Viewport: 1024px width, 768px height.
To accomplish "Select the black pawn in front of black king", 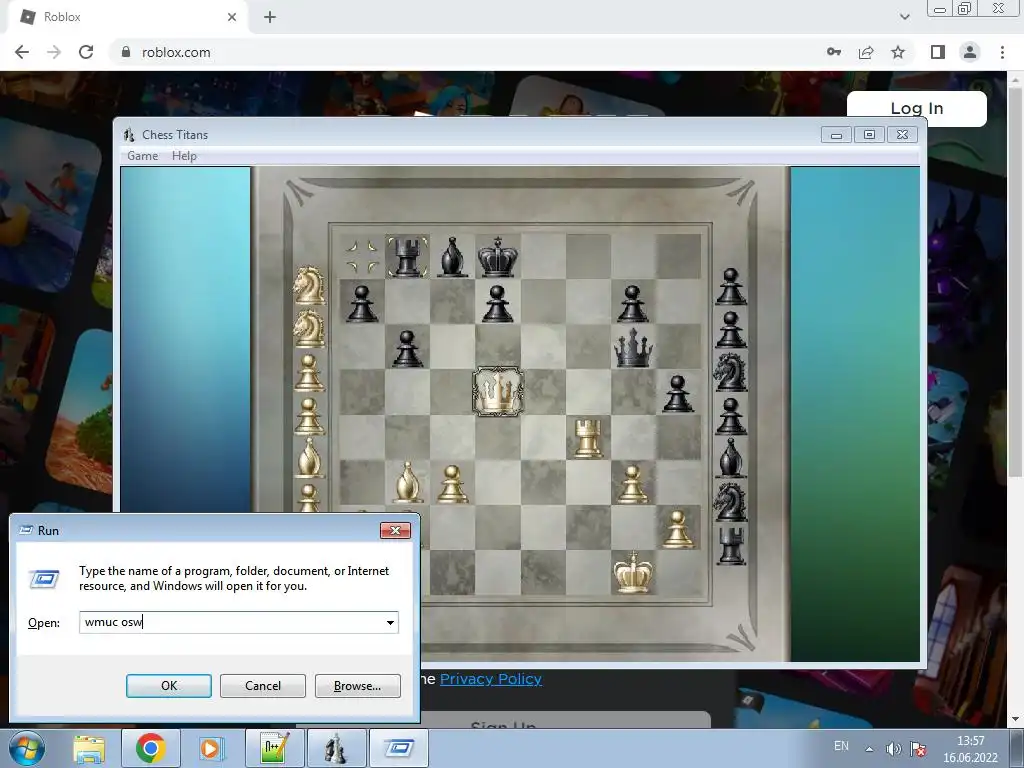I will click(498, 304).
